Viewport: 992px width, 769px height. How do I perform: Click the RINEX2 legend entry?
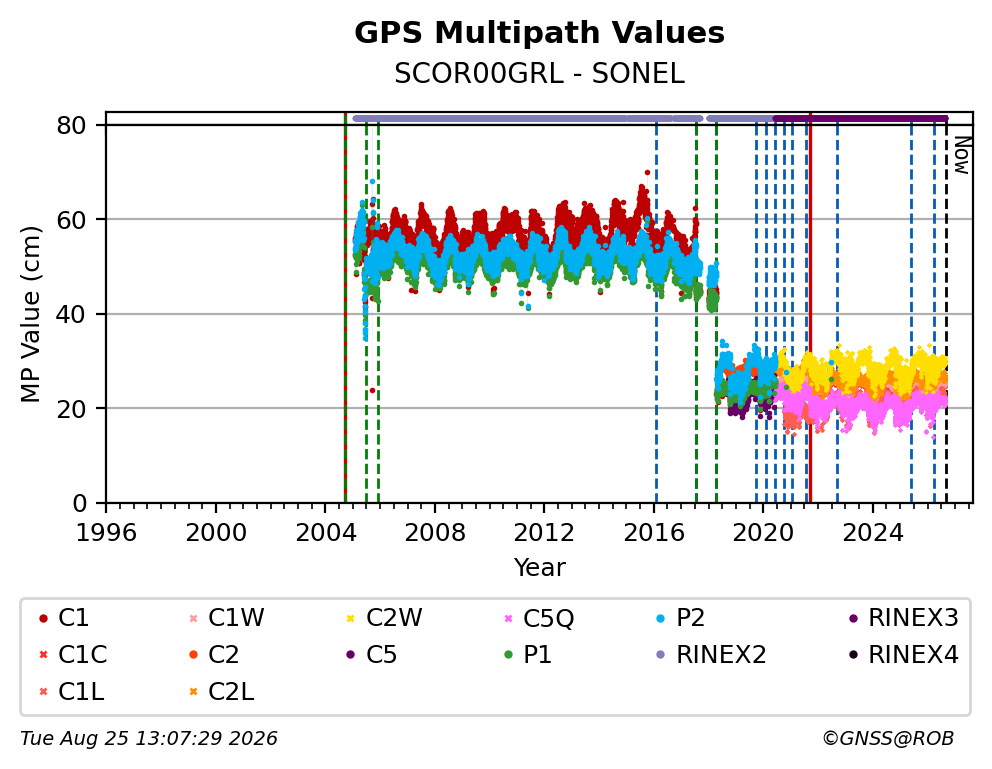tap(712, 655)
